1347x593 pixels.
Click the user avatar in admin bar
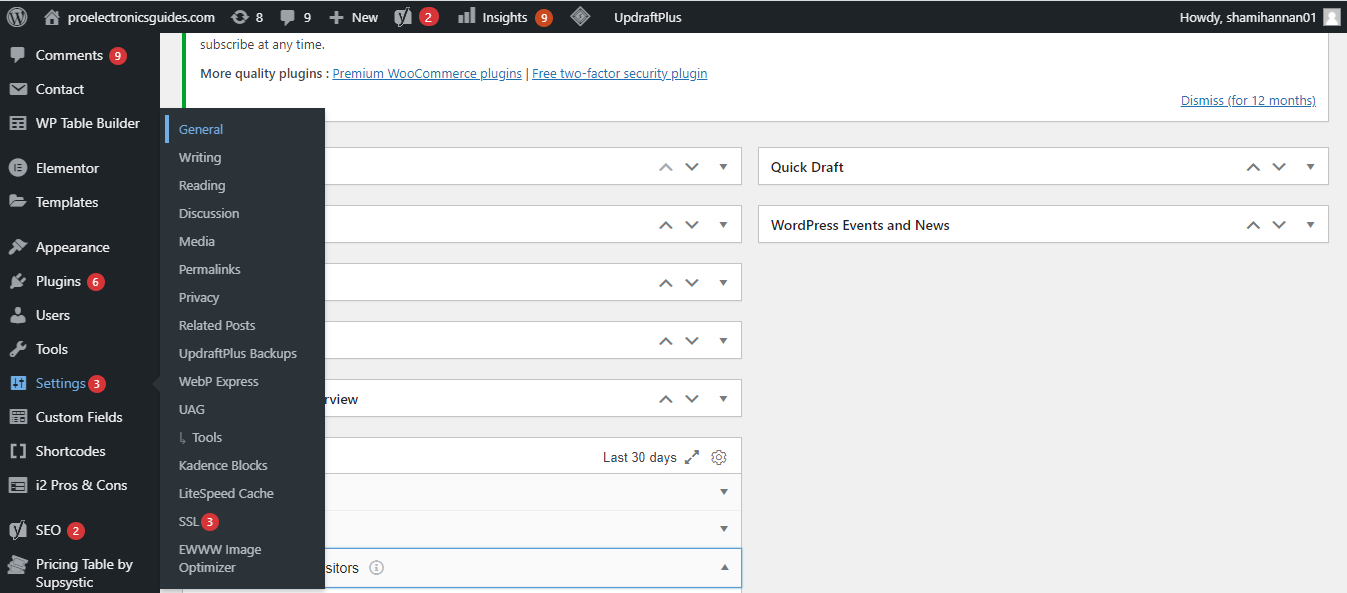1331,17
